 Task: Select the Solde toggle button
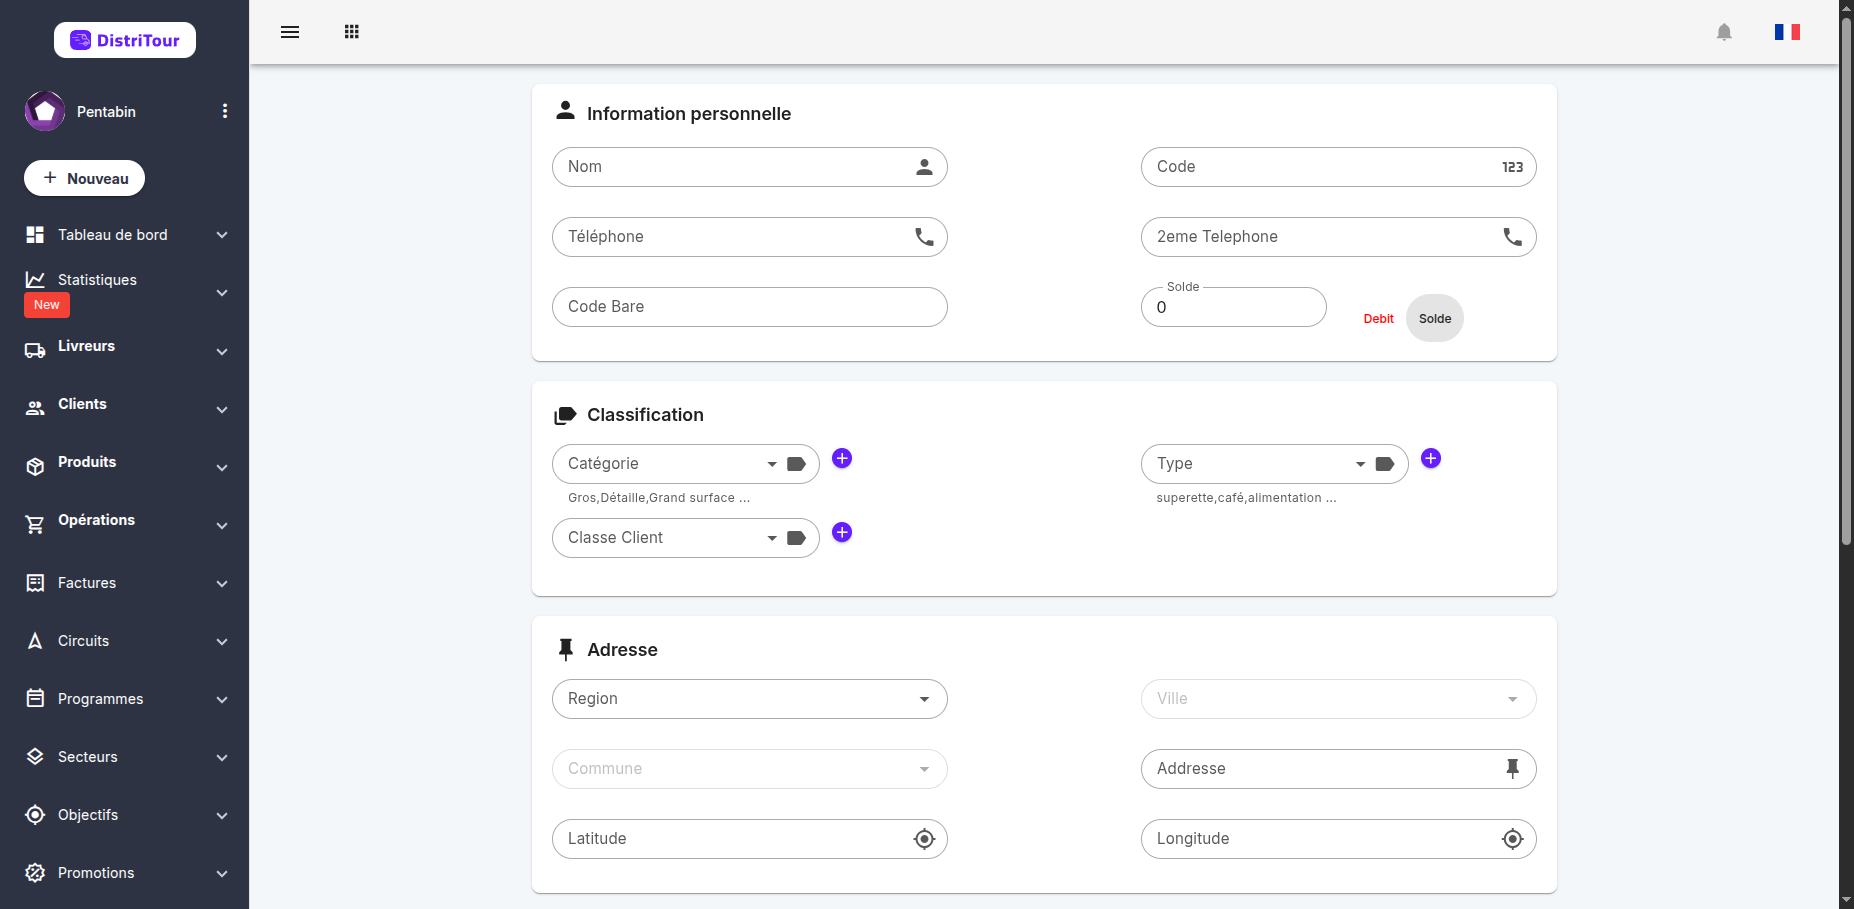[x=1435, y=318]
